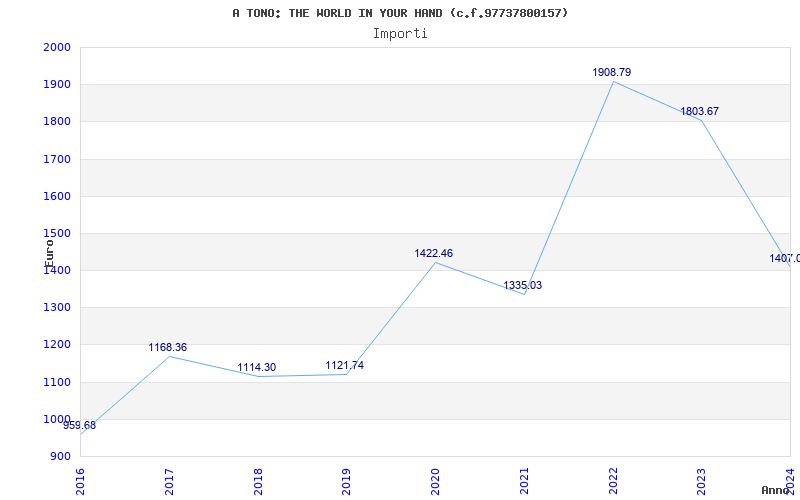
Task: Click the x-axis year 2016
Action: pos(80,481)
